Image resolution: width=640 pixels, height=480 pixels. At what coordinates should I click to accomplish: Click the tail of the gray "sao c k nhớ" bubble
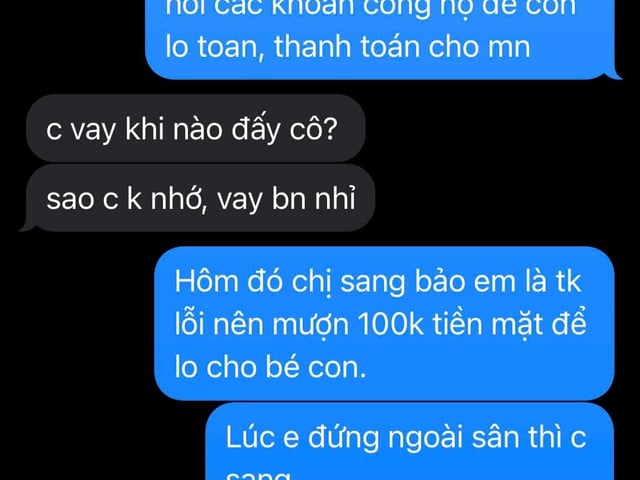(28, 227)
